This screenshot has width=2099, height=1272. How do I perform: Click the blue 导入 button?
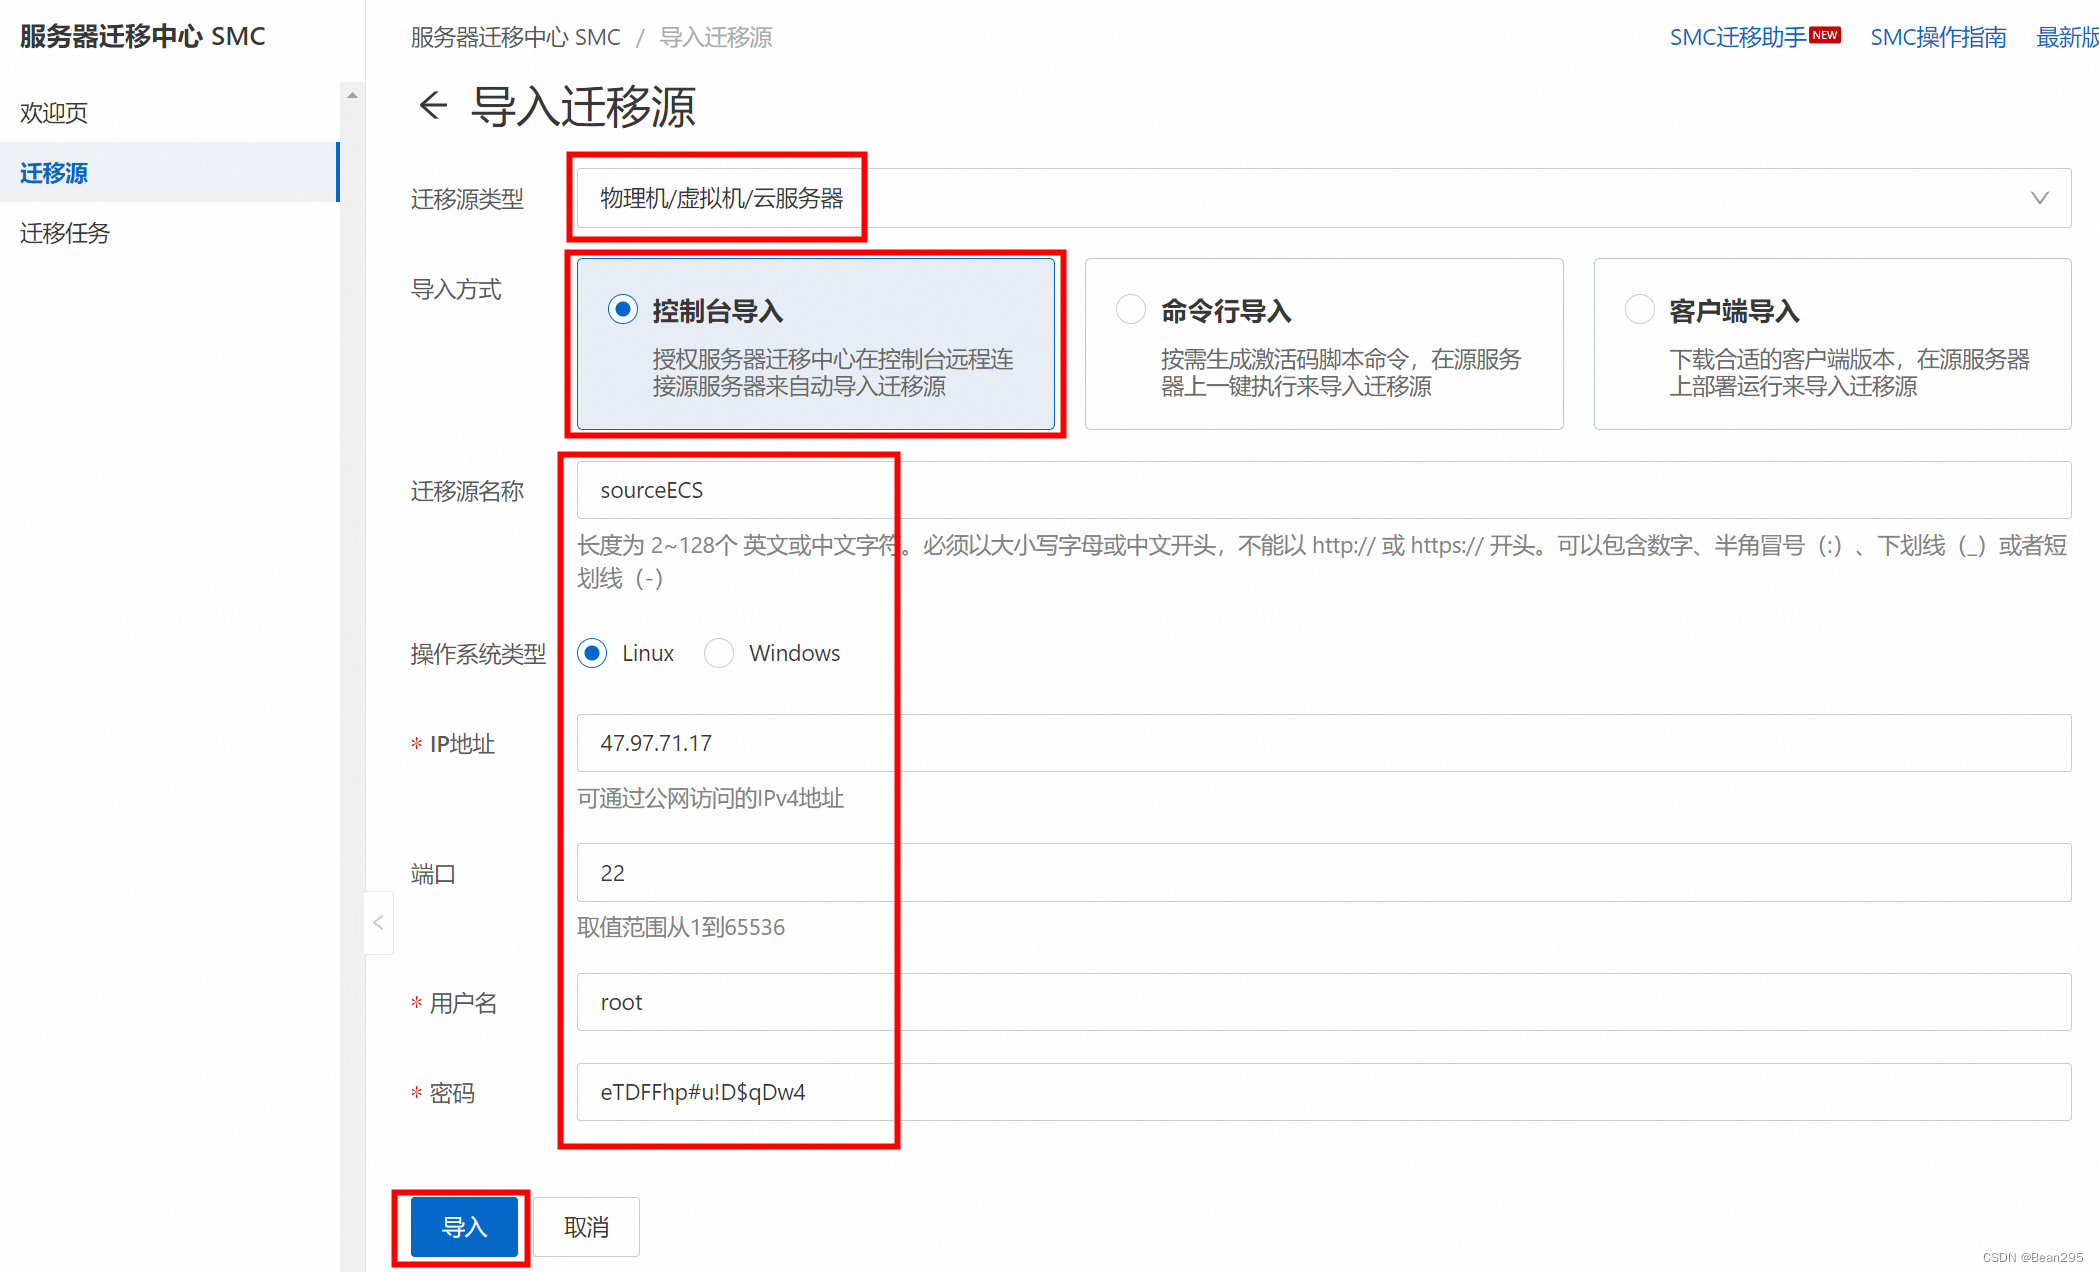464,1227
